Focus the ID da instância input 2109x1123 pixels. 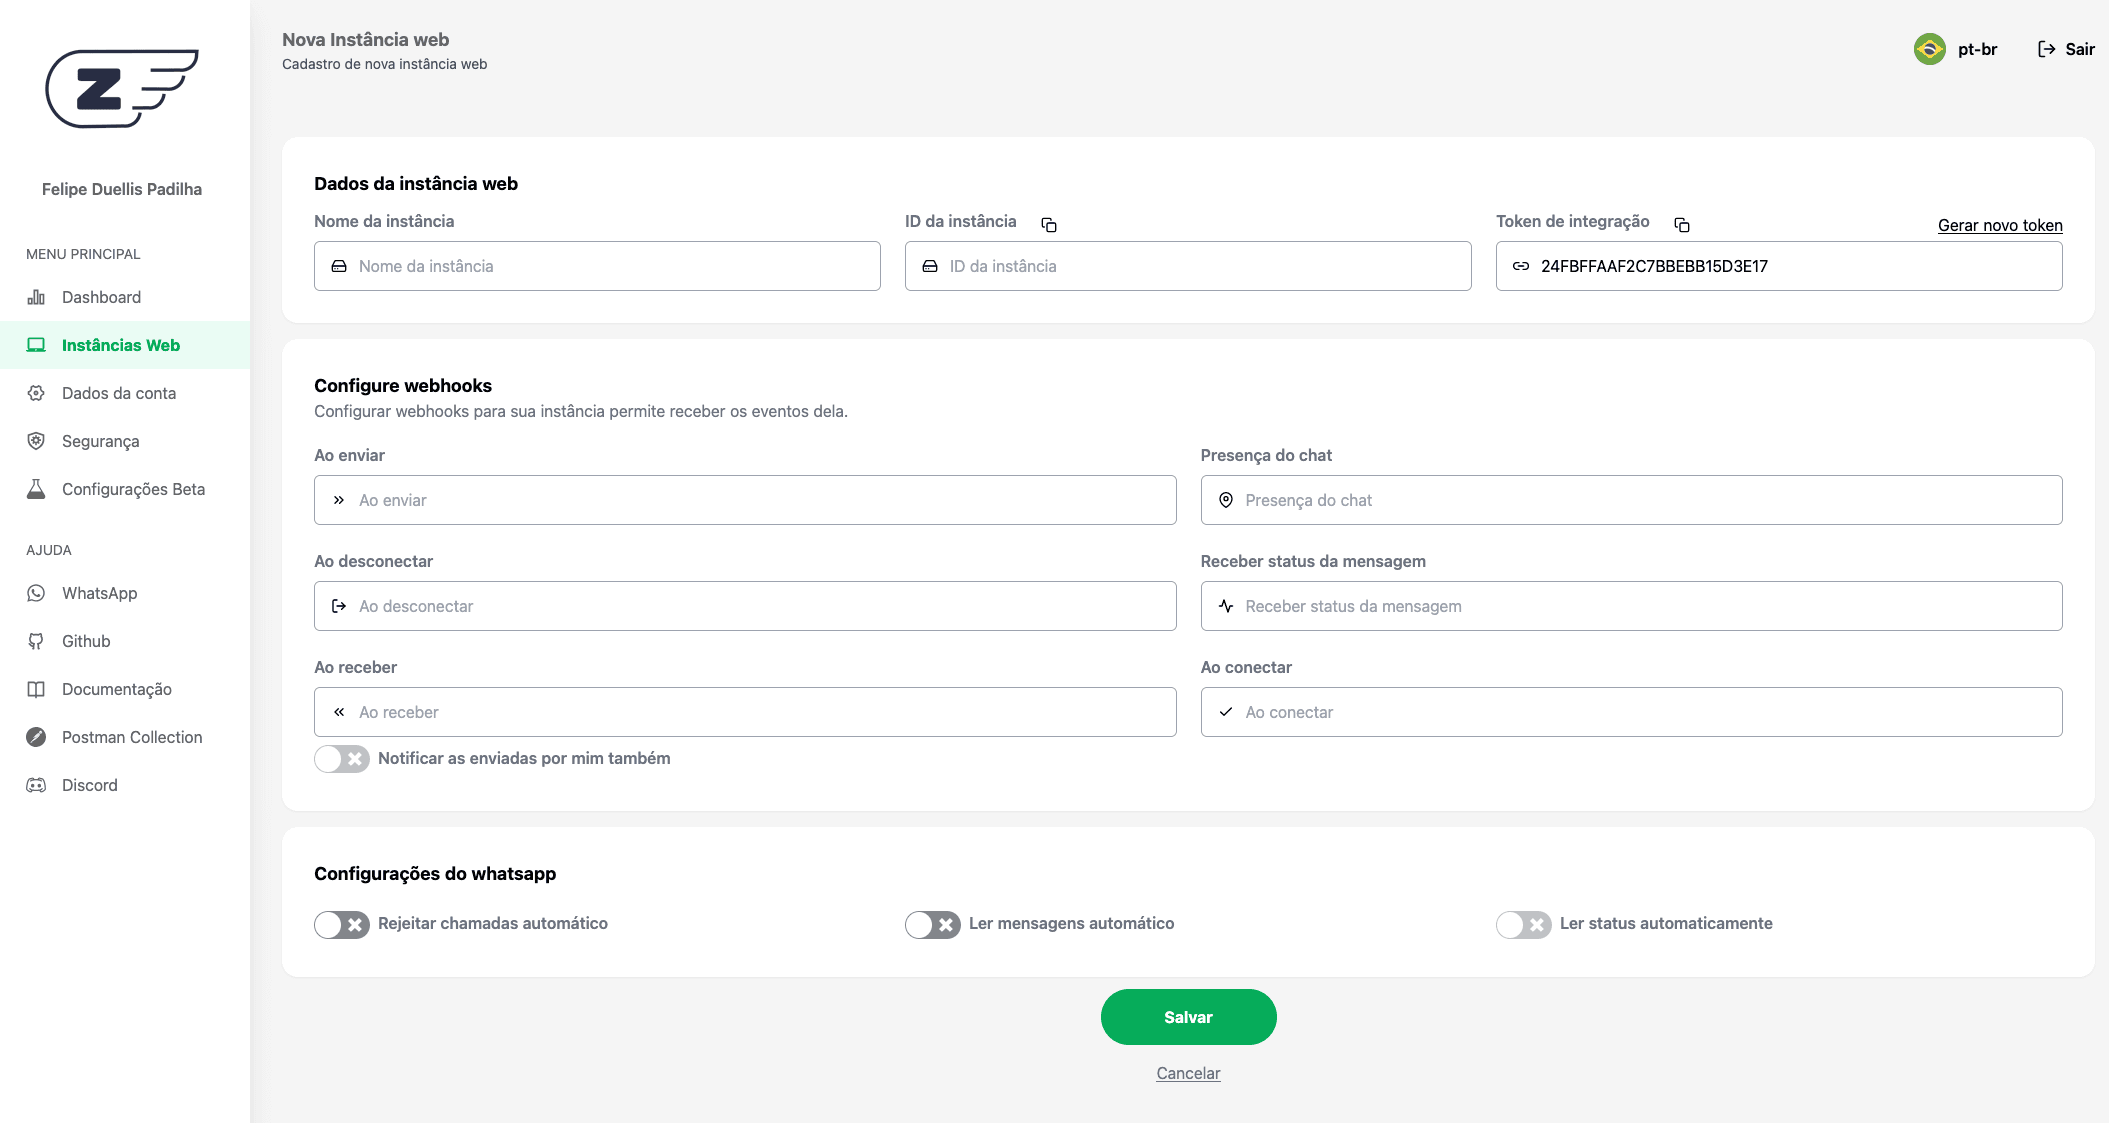[x=1188, y=266]
